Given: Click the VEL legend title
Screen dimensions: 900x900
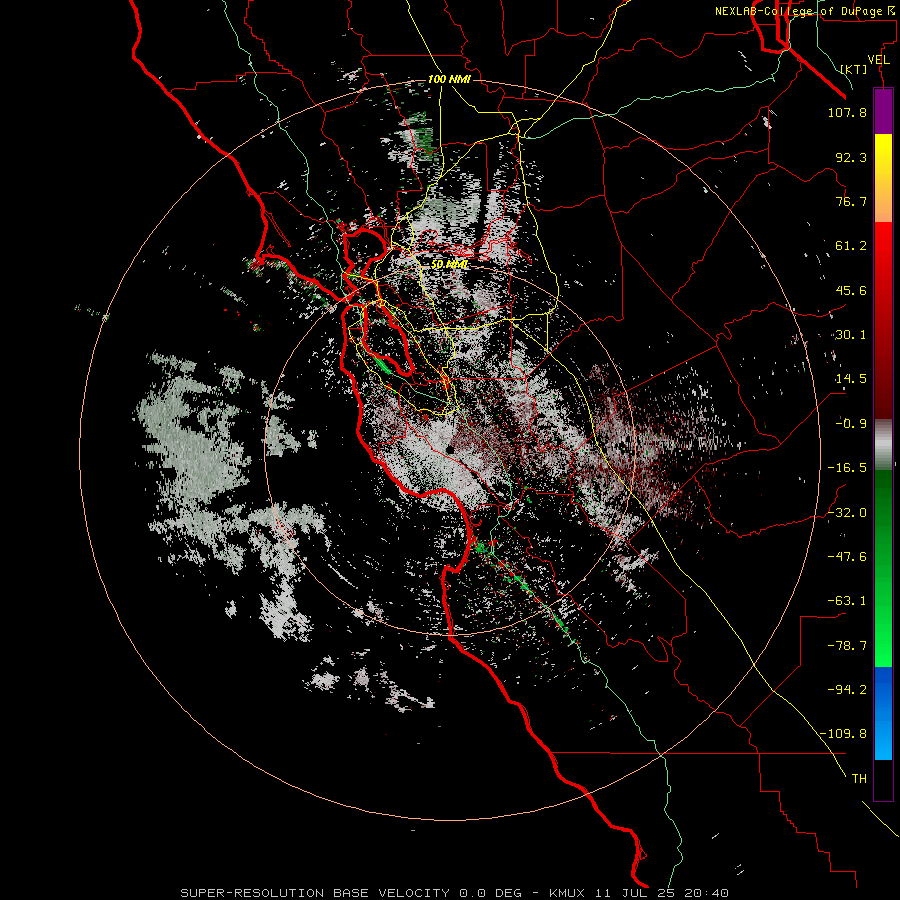Looking at the screenshot, I should (878, 60).
